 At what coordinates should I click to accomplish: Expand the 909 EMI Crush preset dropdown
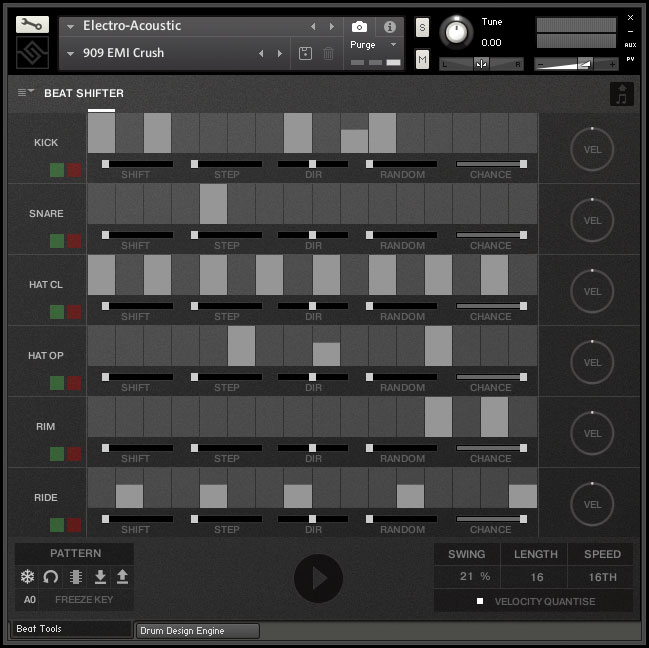71,53
